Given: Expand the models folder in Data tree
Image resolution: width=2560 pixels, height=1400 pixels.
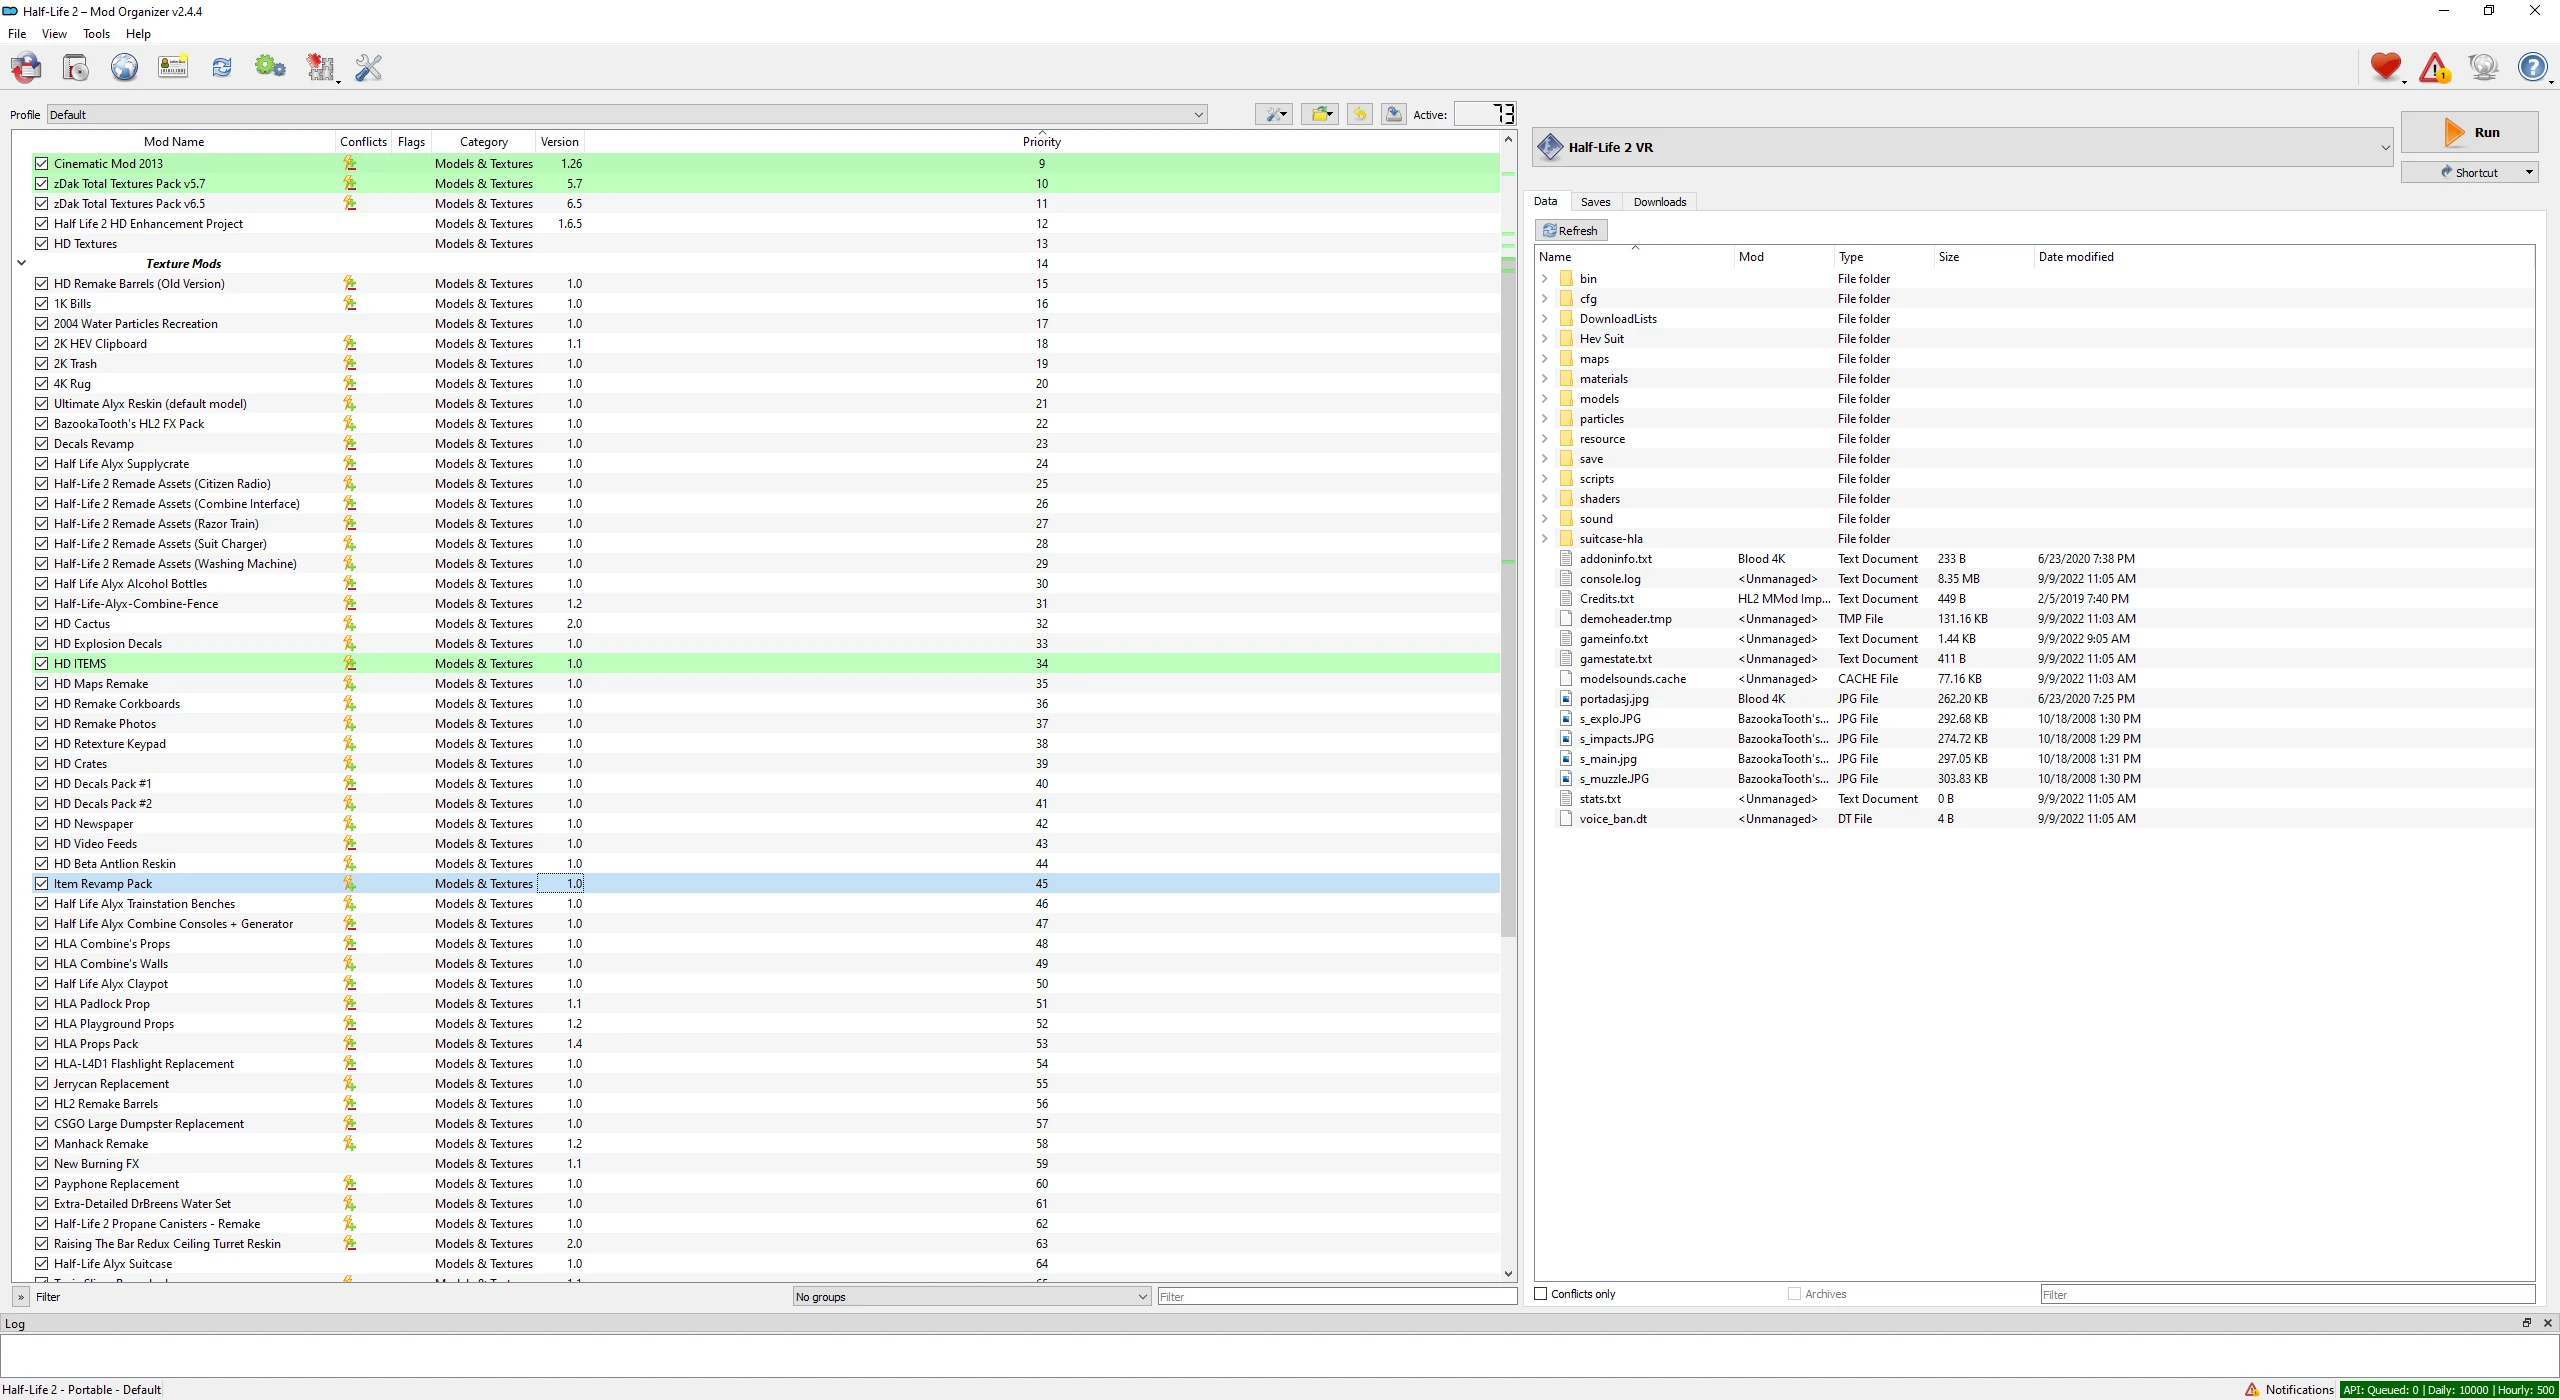Looking at the screenshot, I should pyautogui.click(x=1545, y=399).
